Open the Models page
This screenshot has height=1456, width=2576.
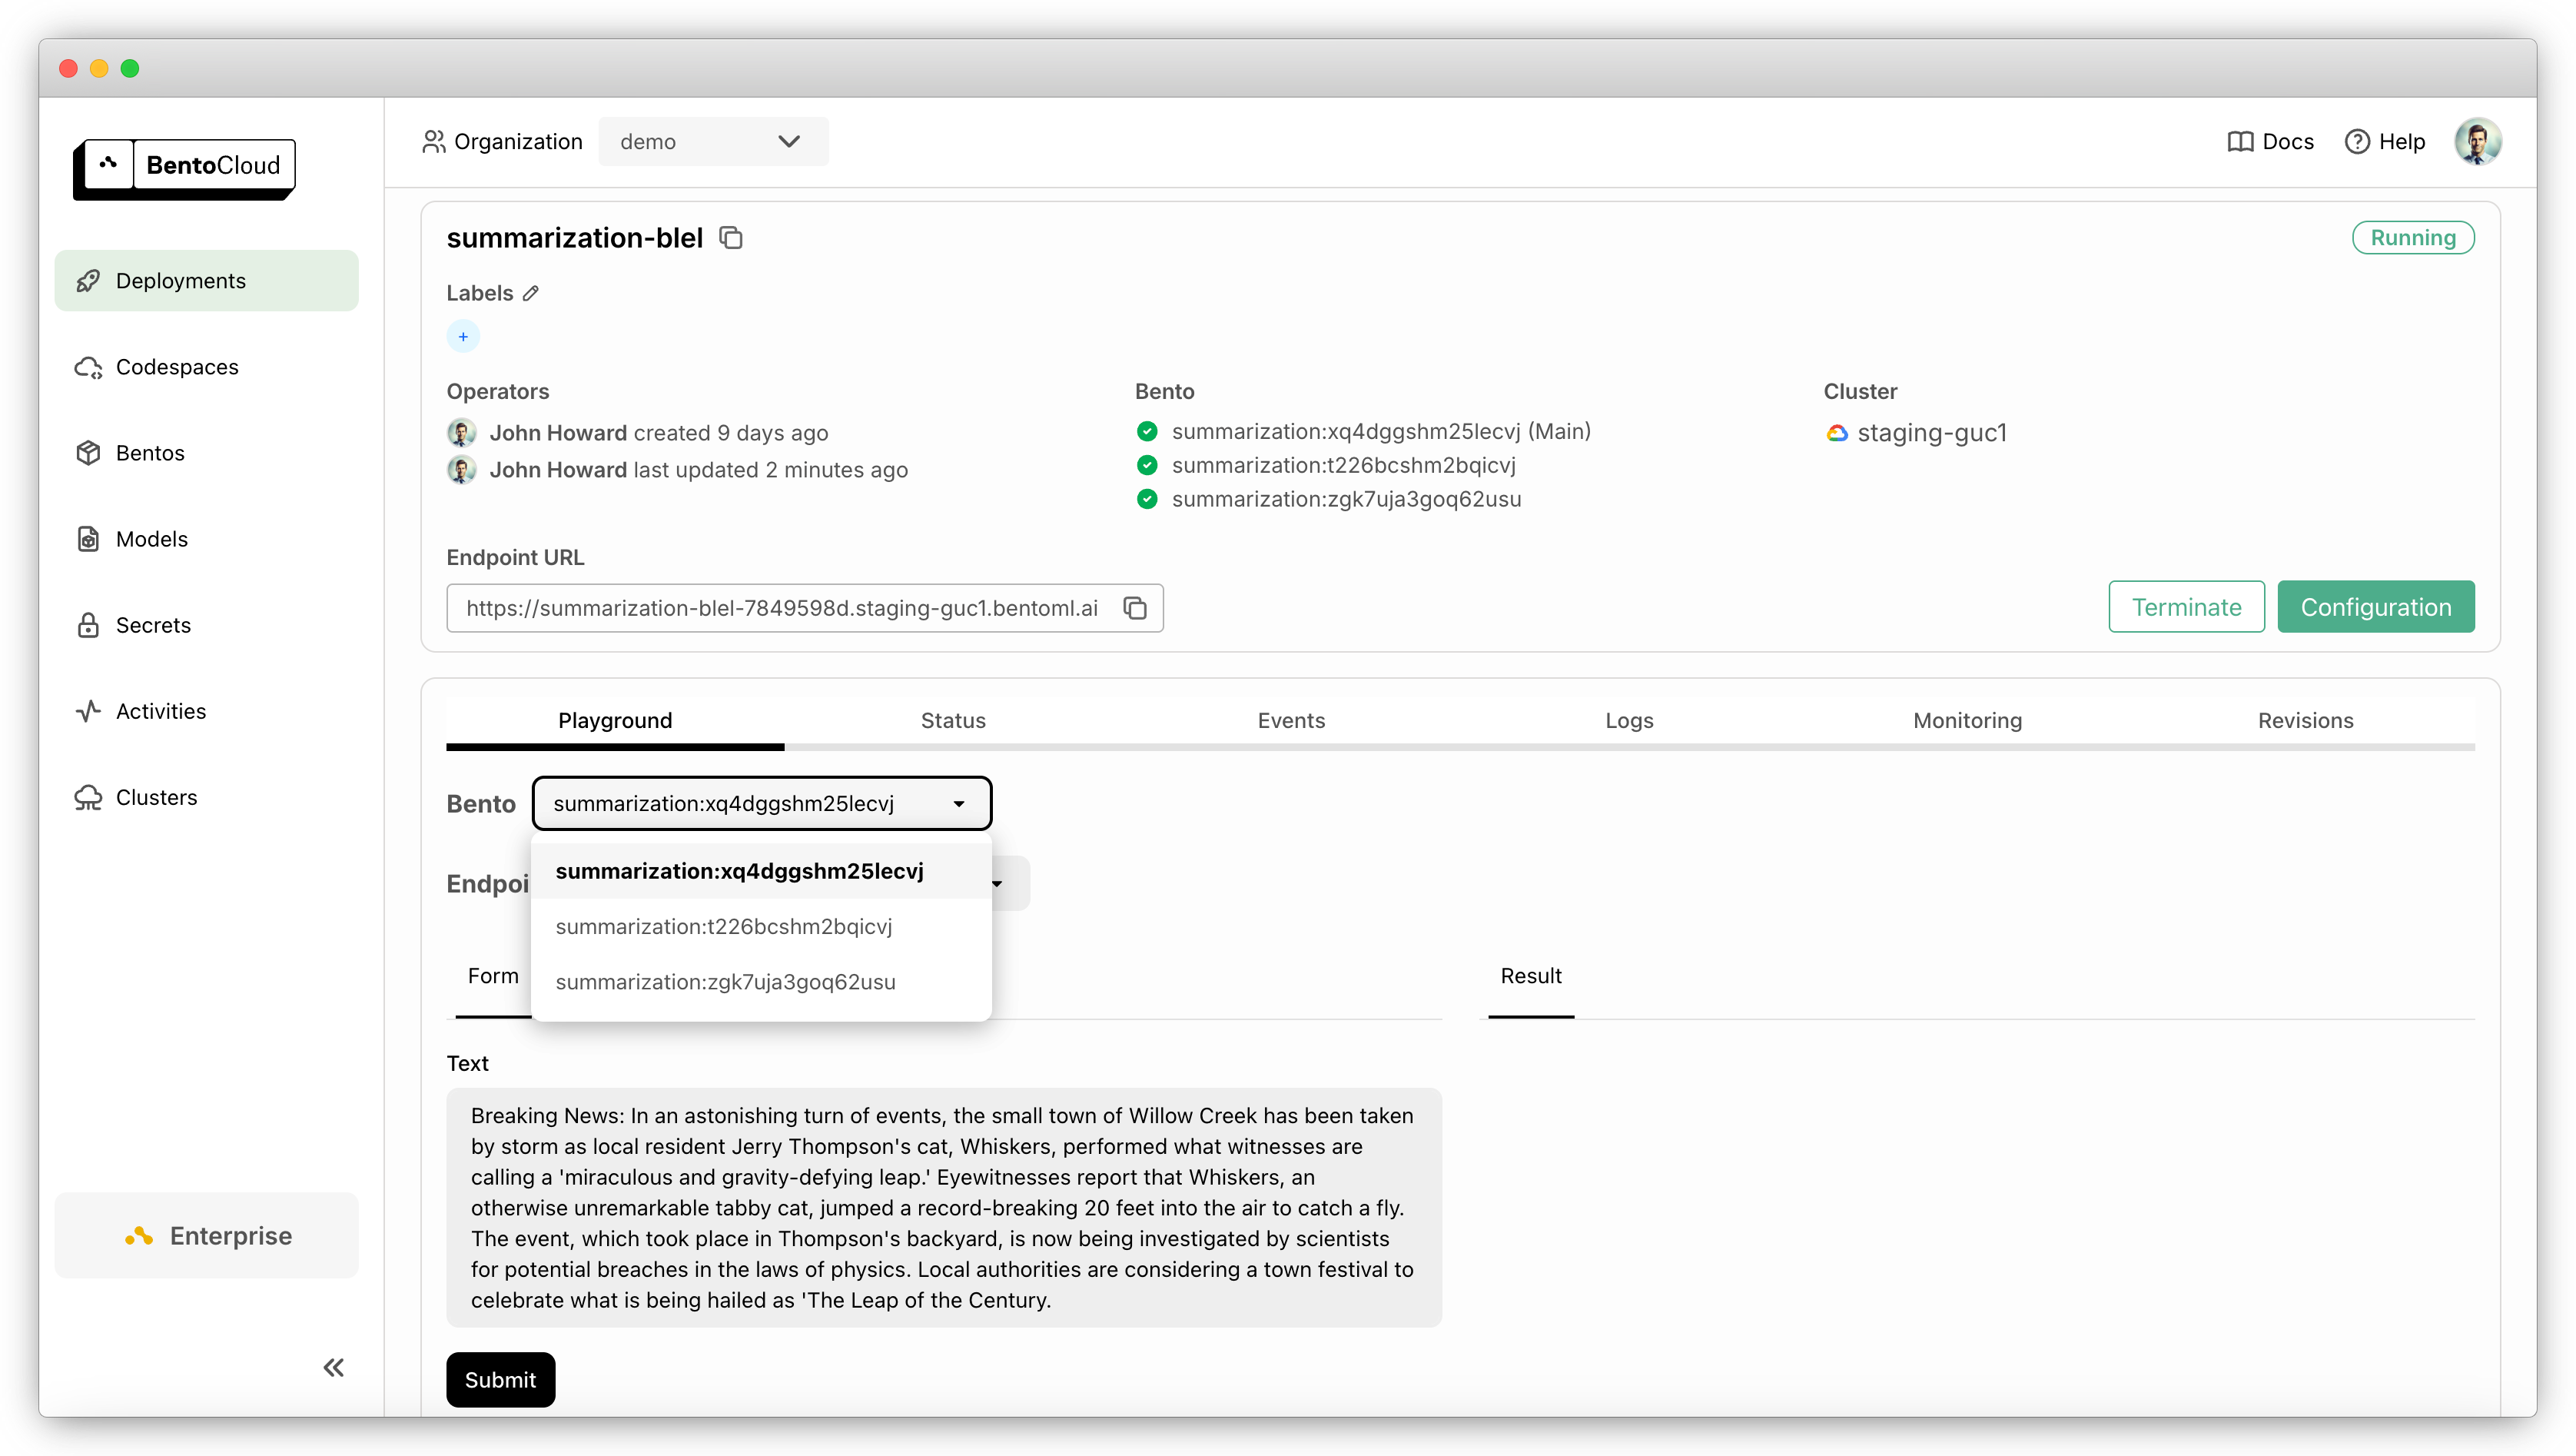[206, 539]
